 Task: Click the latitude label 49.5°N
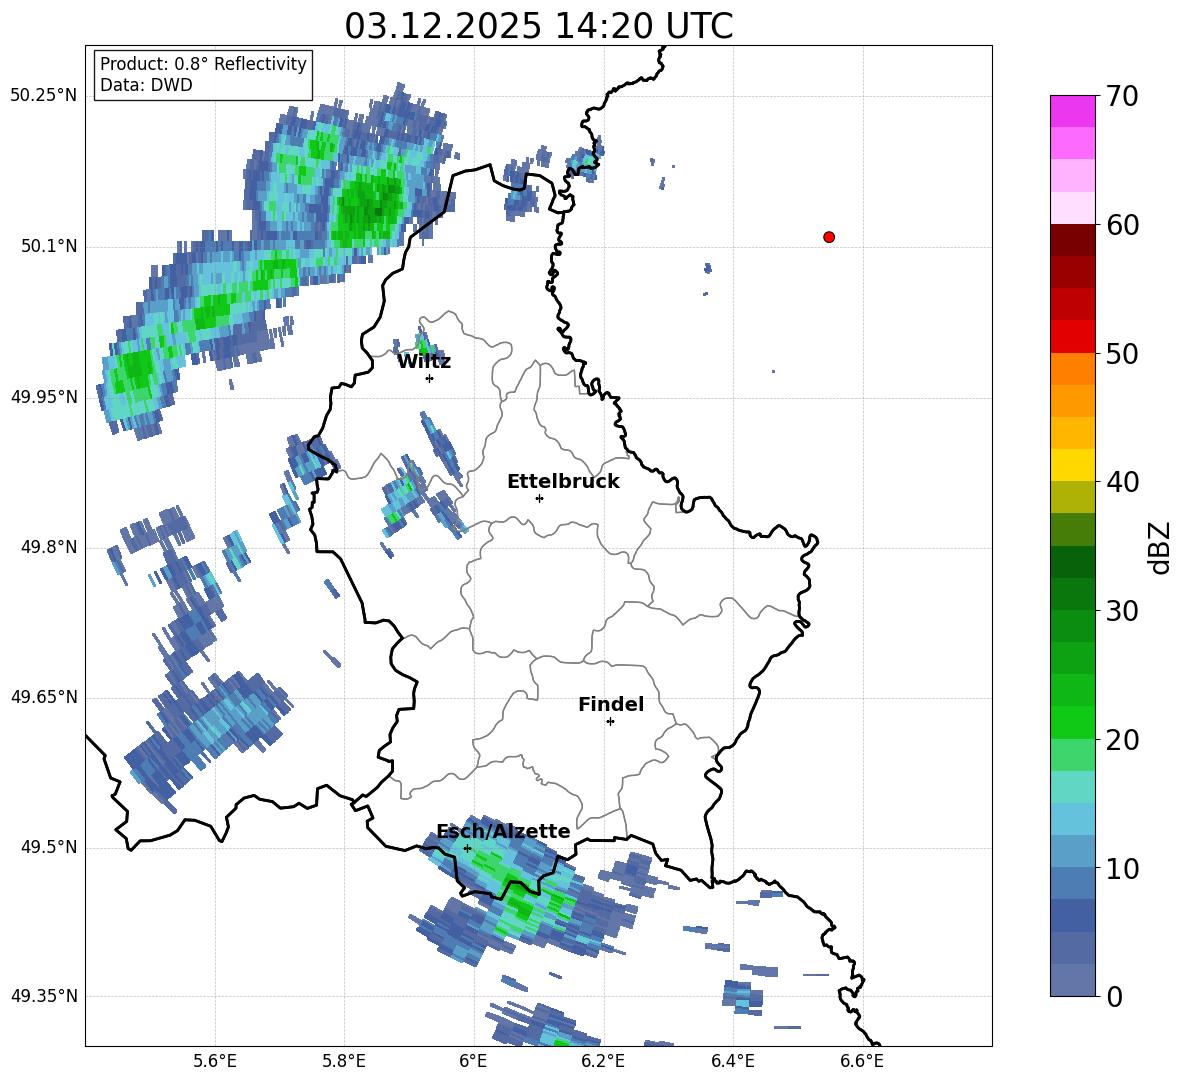[48, 847]
